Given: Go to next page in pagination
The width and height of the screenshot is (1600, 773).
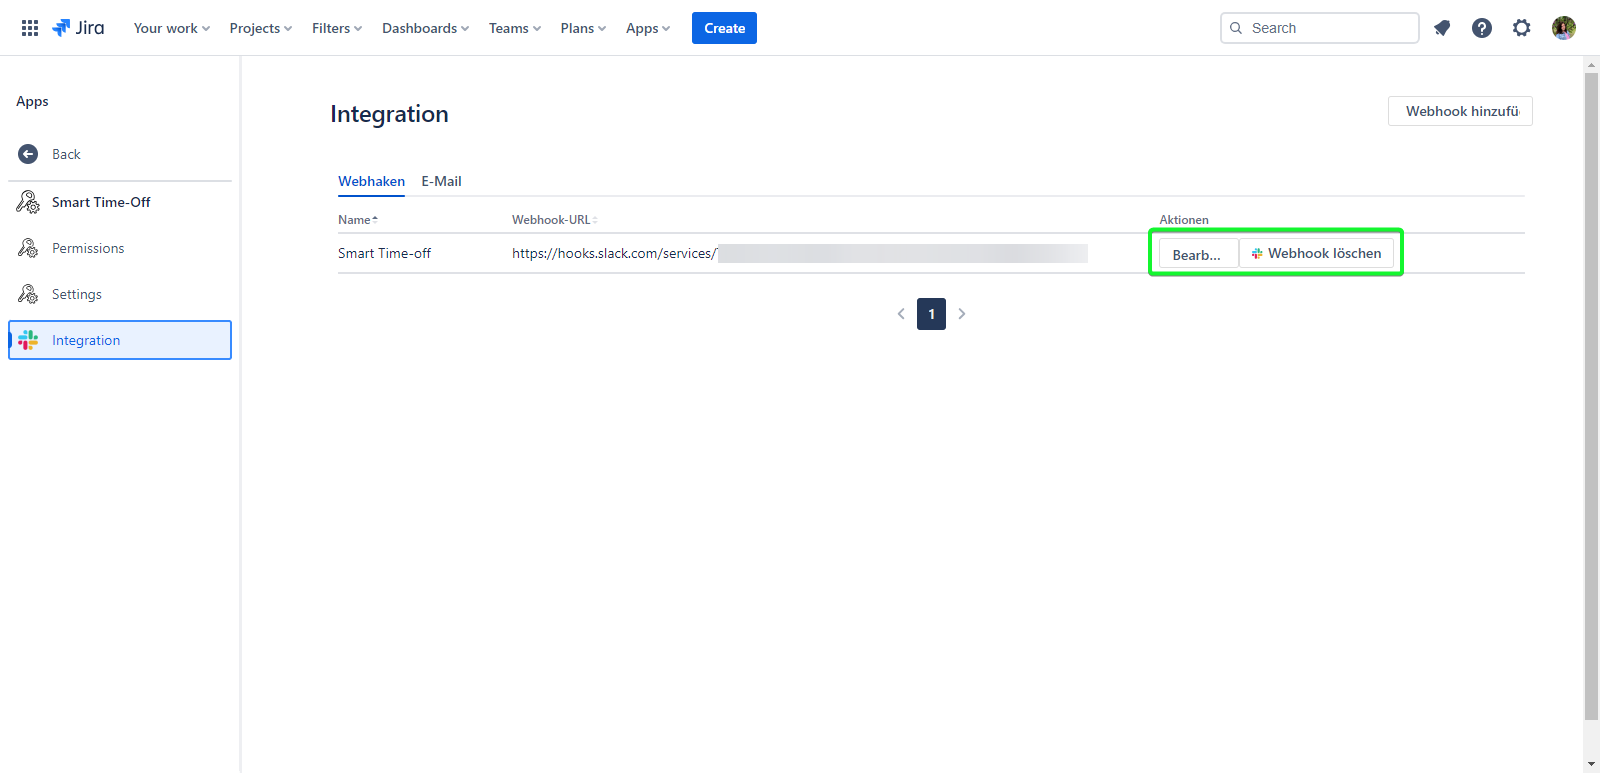Looking at the screenshot, I should [962, 314].
